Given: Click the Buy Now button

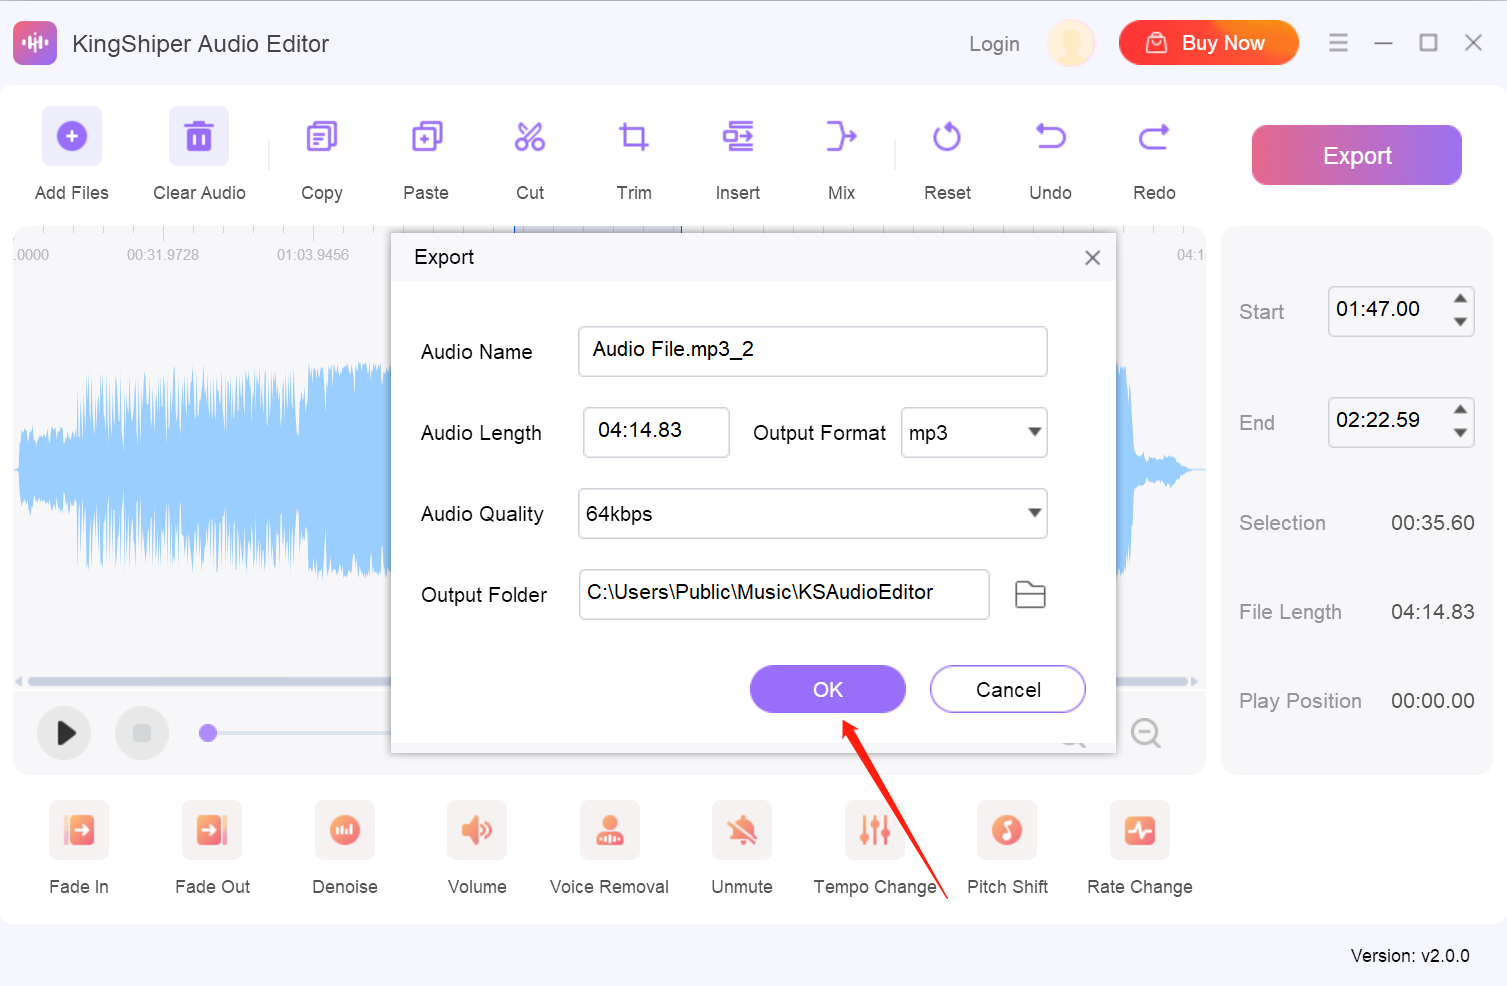Looking at the screenshot, I should click(x=1209, y=43).
